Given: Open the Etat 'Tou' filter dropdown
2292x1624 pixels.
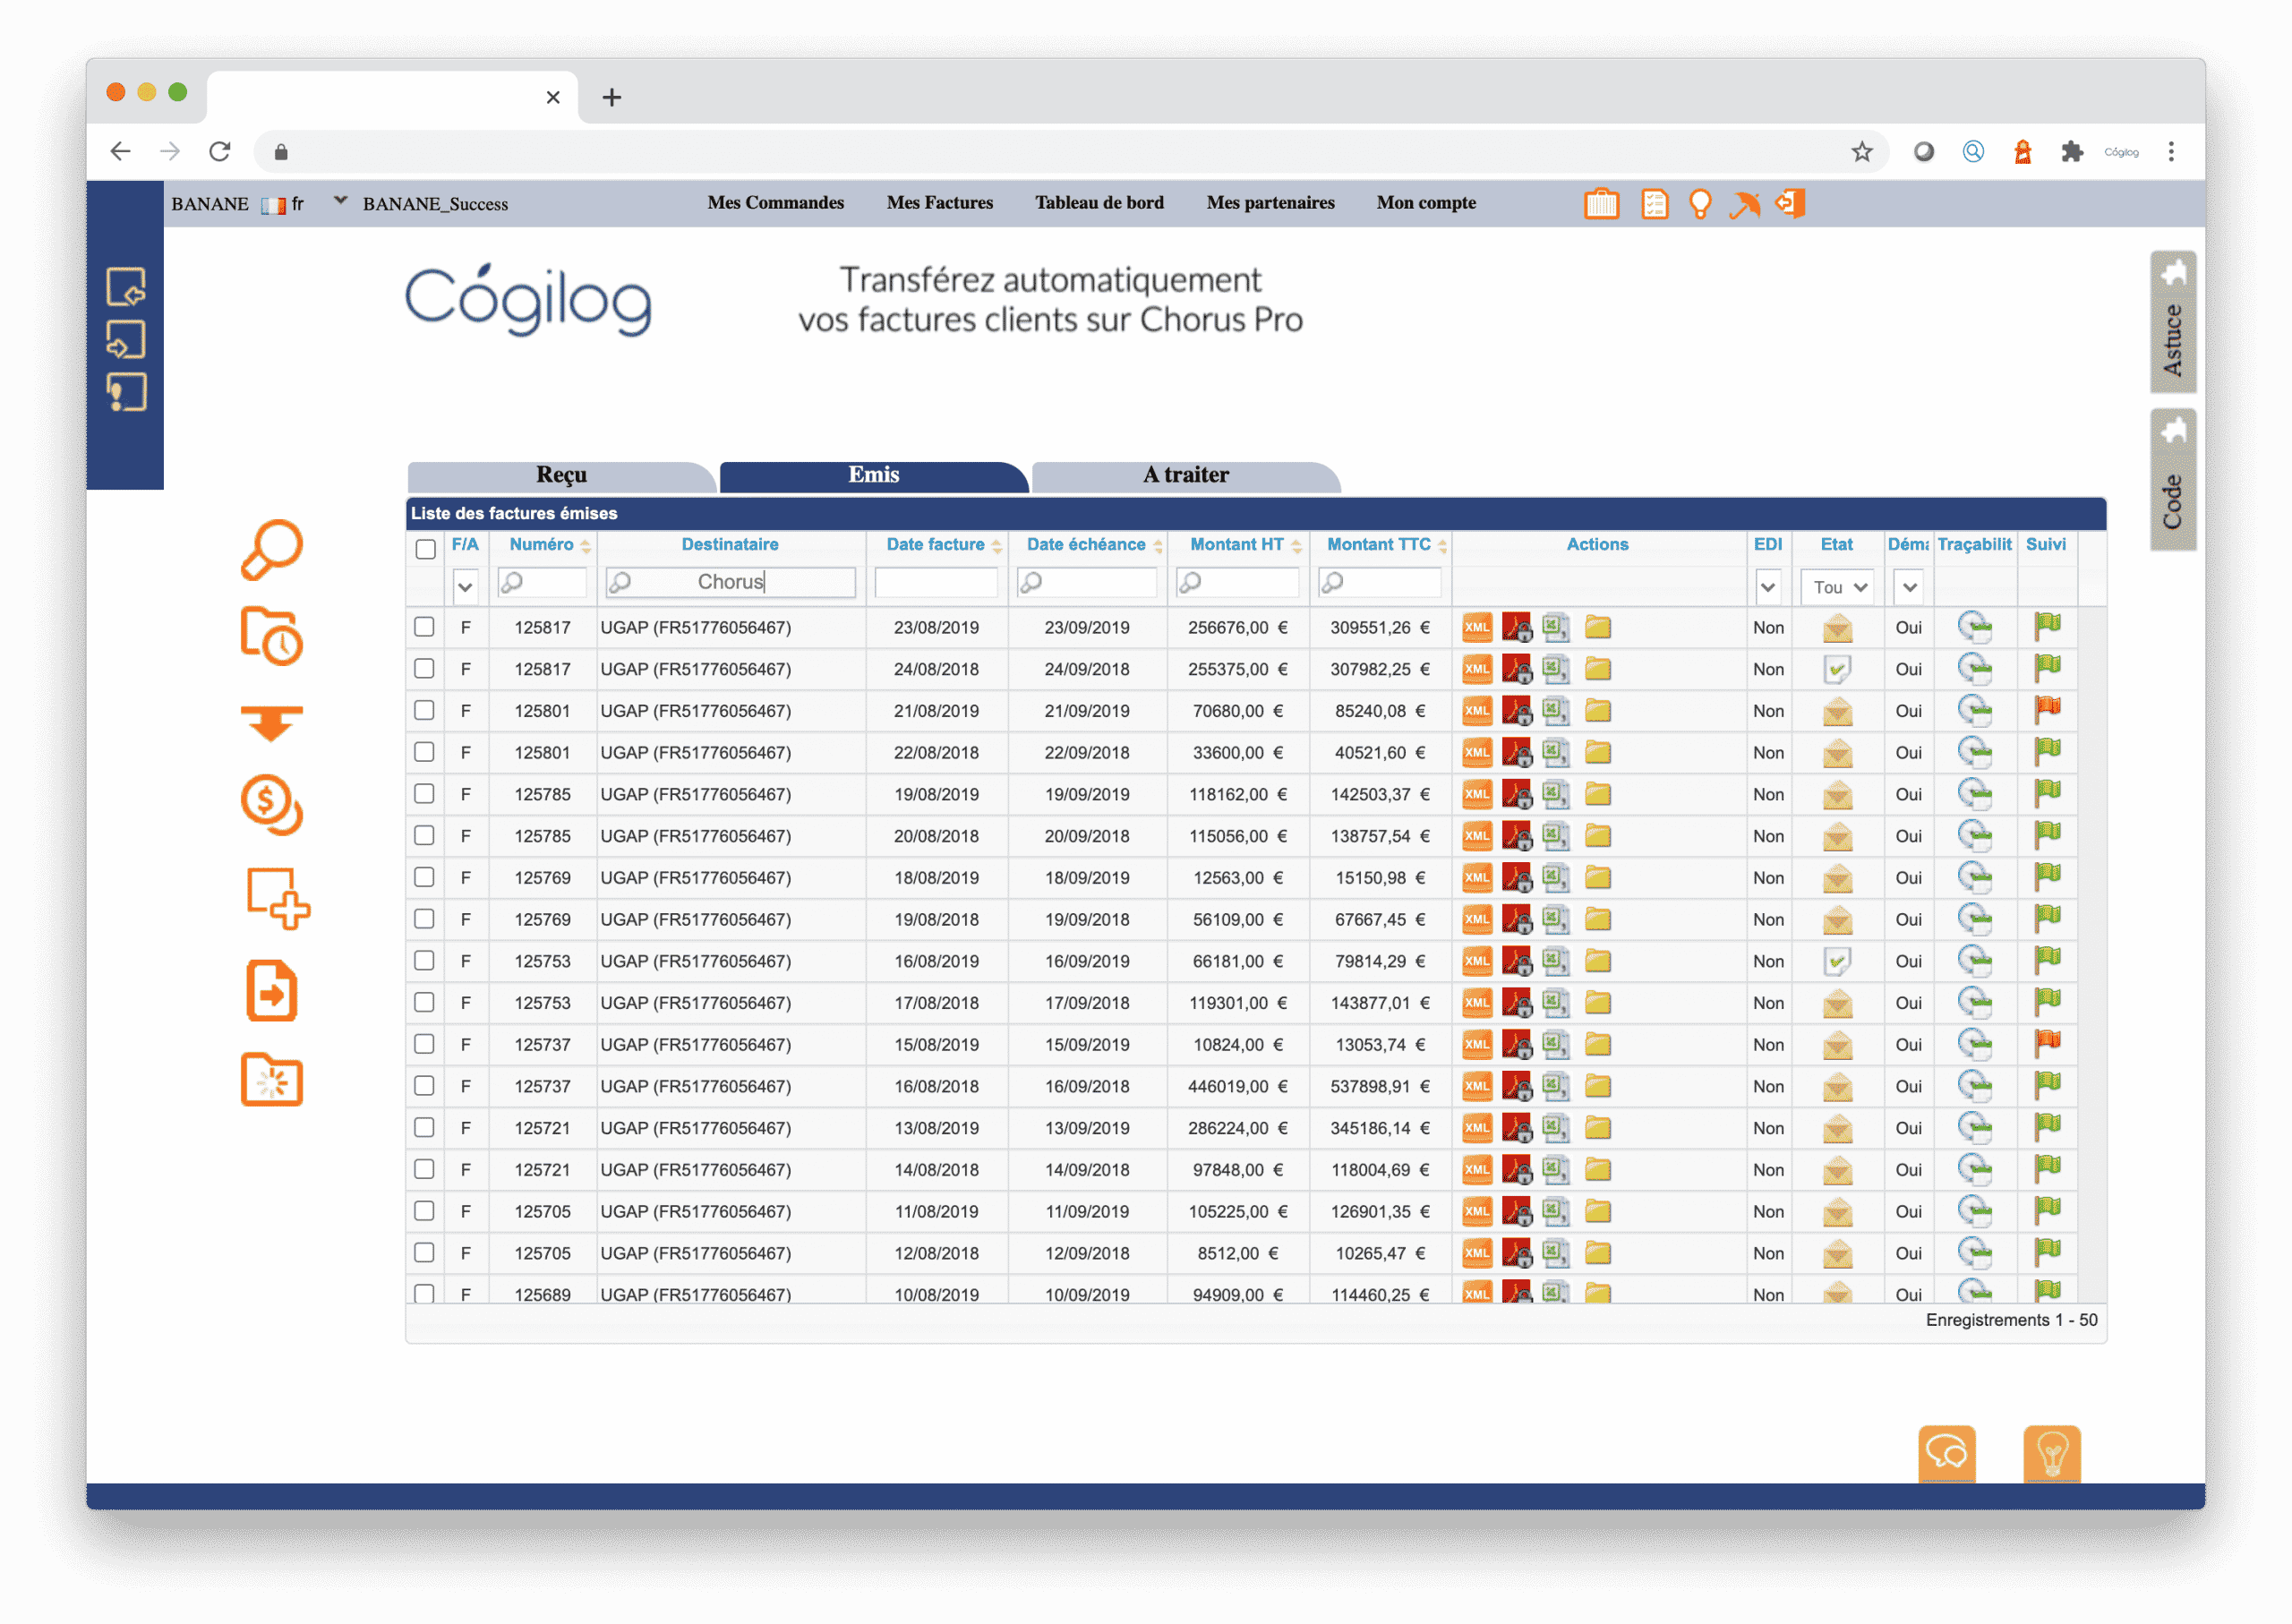Looking at the screenshot, I should [1837, 587].
